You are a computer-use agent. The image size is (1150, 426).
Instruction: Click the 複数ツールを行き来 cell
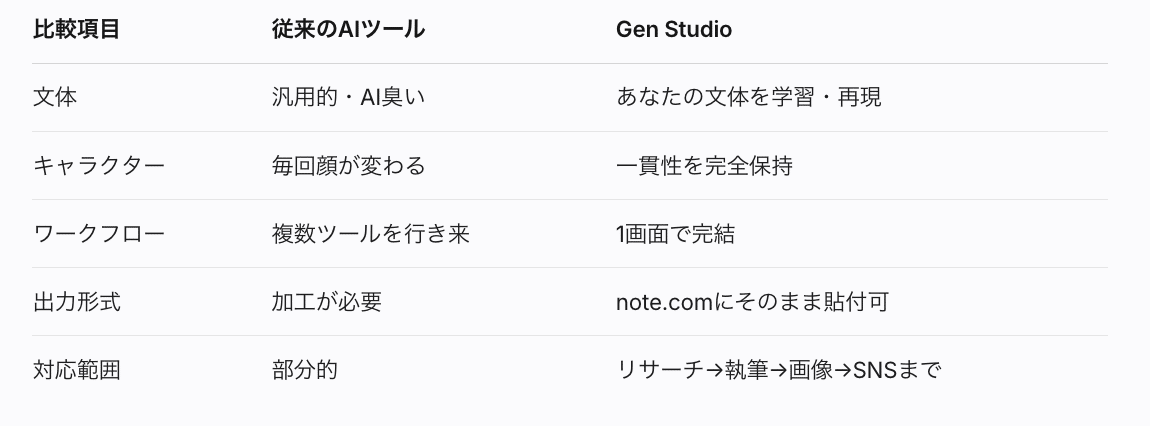click(371, 234)
